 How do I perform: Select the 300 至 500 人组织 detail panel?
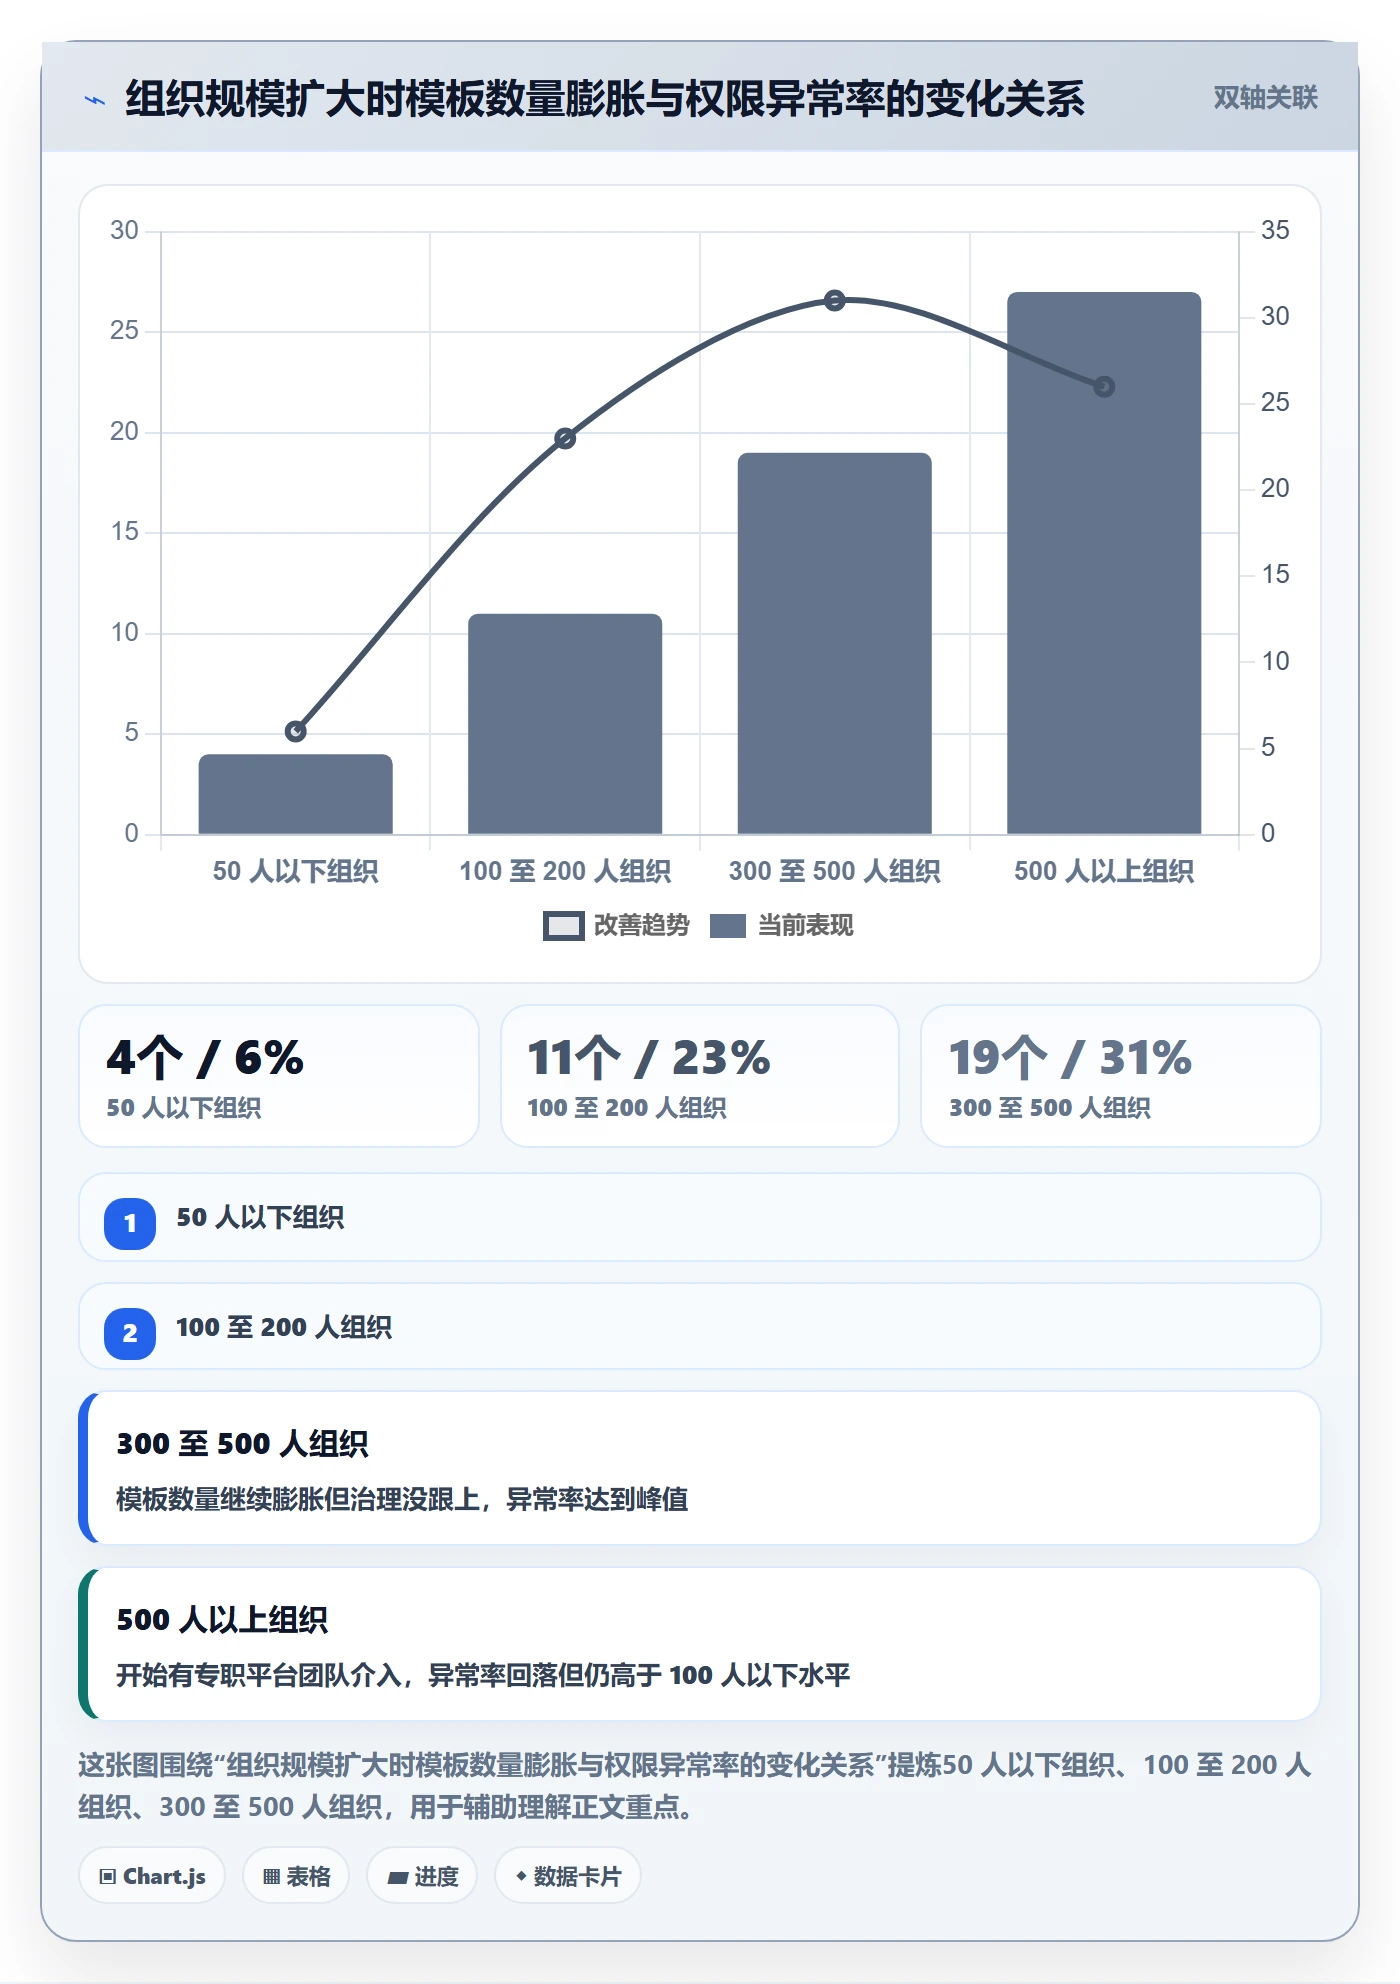[700, 1468]
